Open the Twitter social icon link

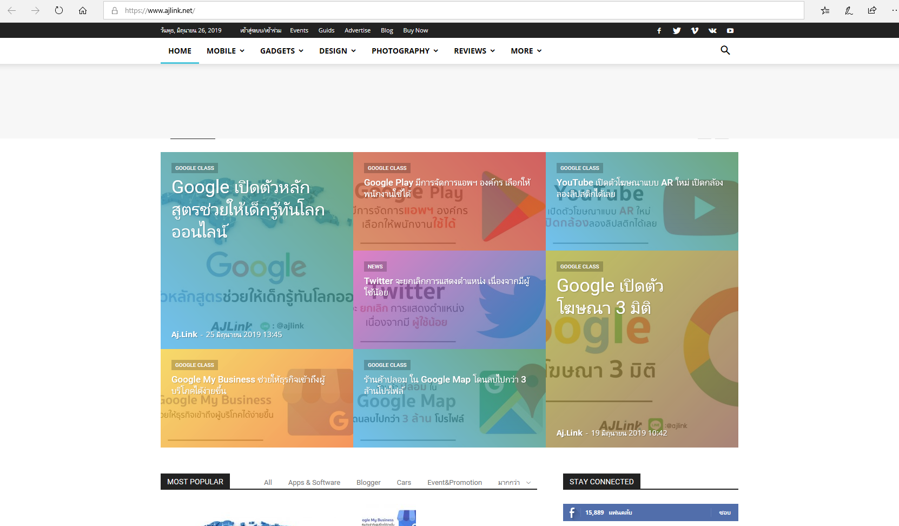(x=677, y=31)
